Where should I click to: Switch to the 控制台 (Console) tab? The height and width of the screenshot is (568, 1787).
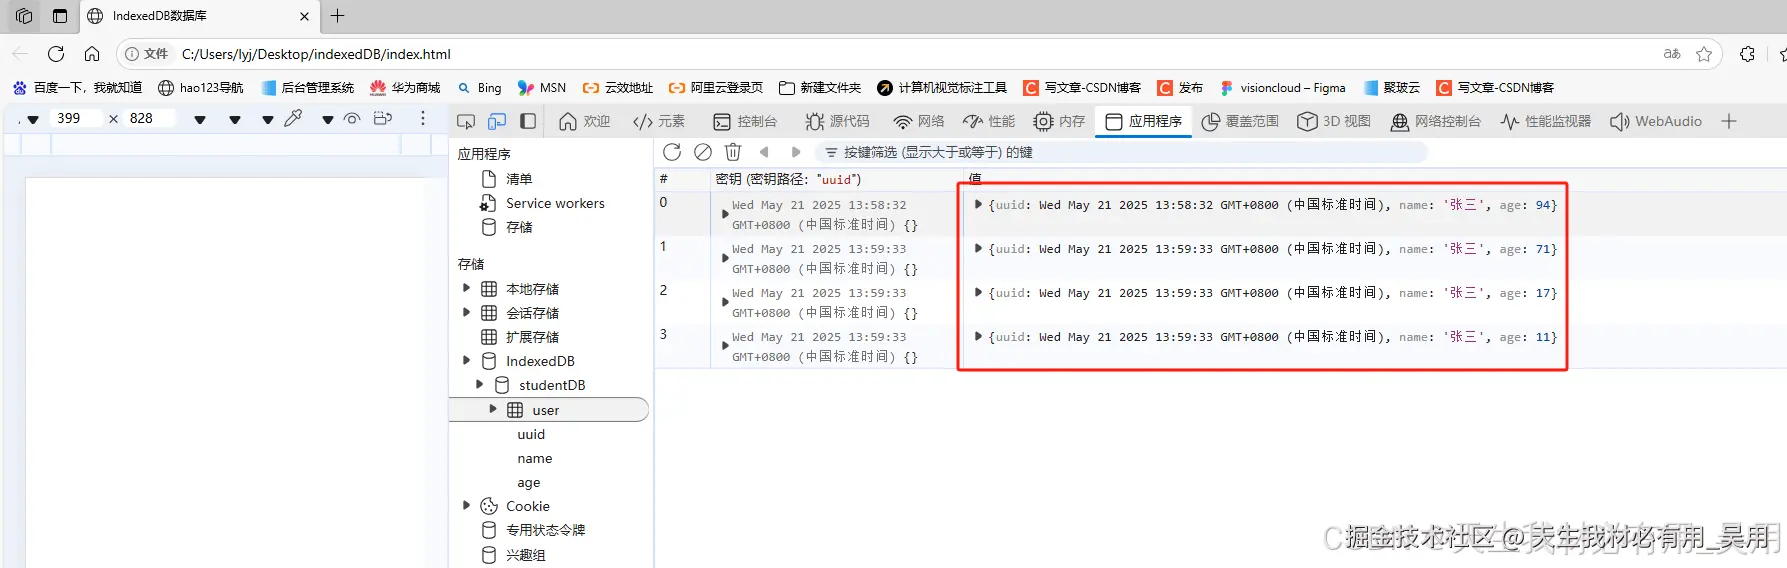pyautogui.click(x=745, y=121)
